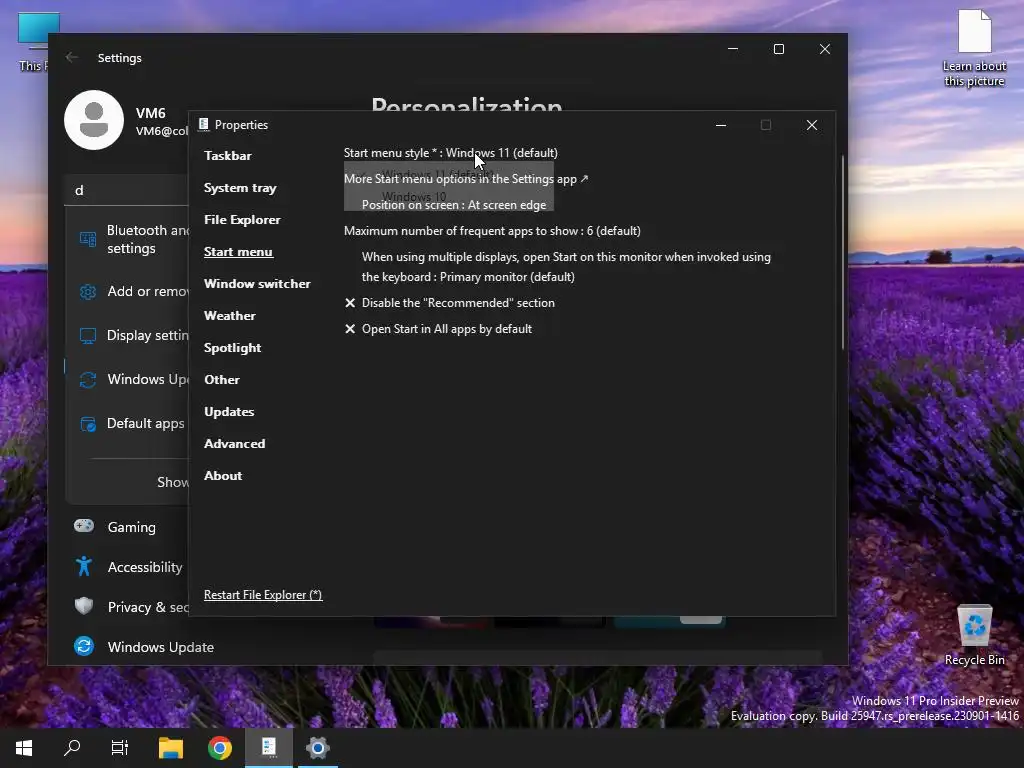1024x768 pixels.
Task: Open the Windows Start button
Action: (x=24, y=748)
